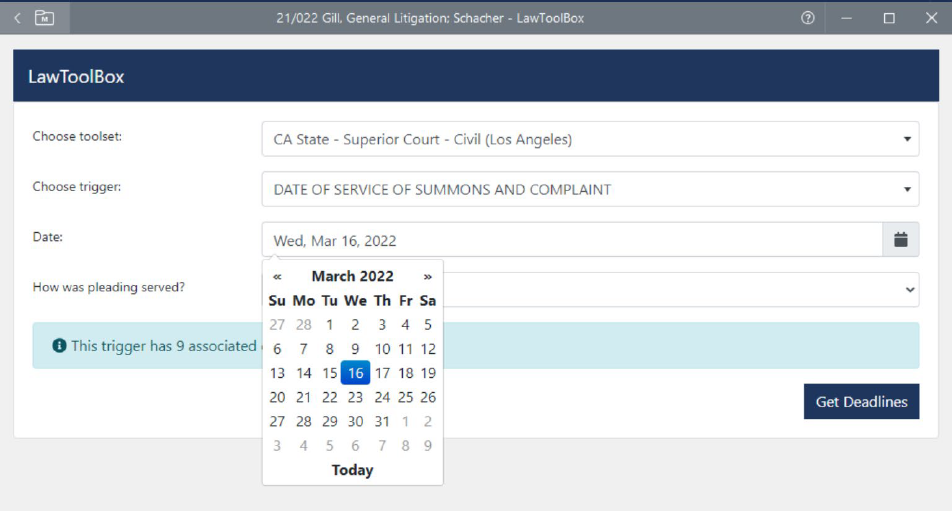Click the back arrow in title bar

tap(17, 18)
